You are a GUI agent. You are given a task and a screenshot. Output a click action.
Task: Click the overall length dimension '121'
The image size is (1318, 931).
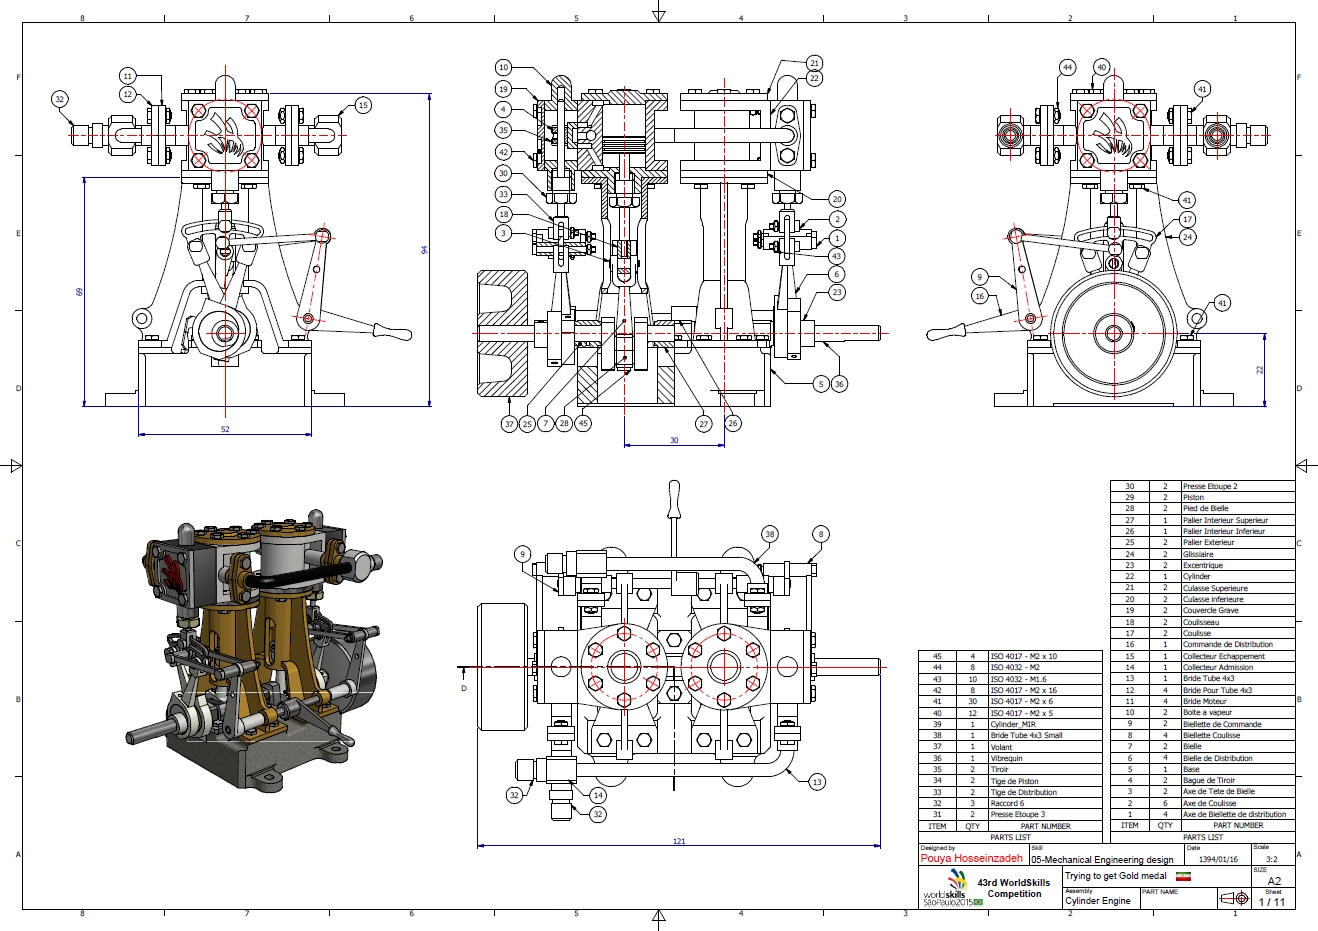(679, 841)
